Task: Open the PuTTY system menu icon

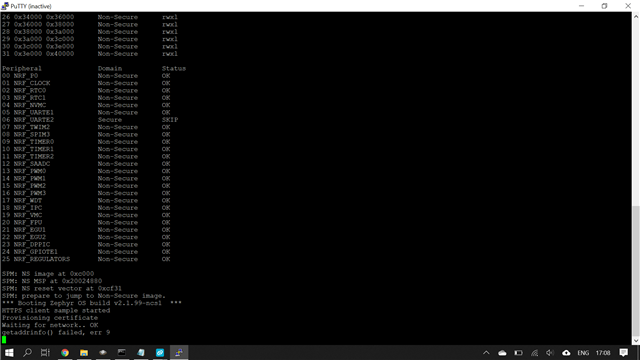Action: pos(5,6)
